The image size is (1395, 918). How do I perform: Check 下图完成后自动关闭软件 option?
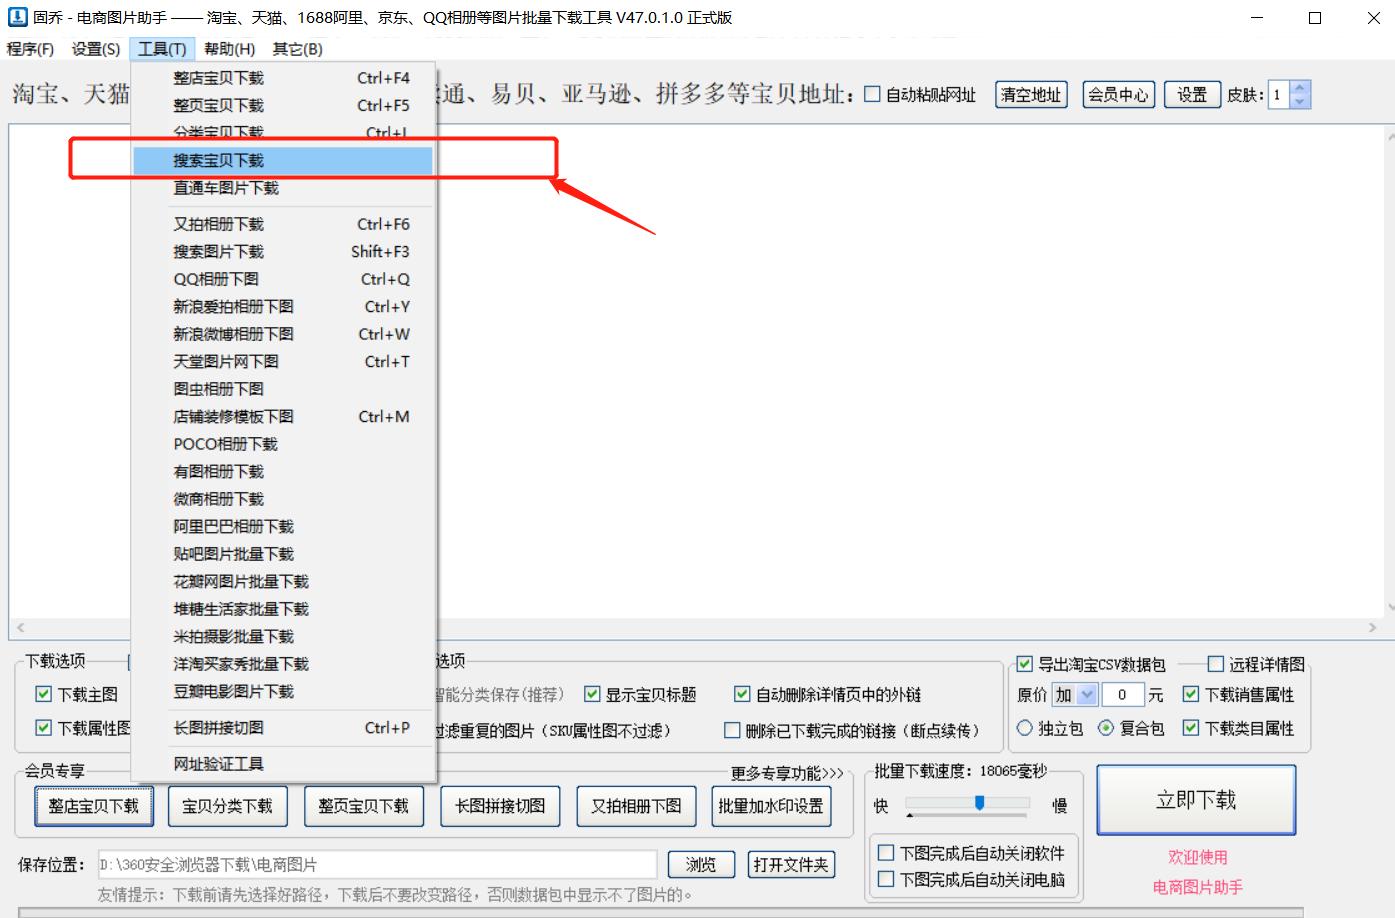click(885, 853)
